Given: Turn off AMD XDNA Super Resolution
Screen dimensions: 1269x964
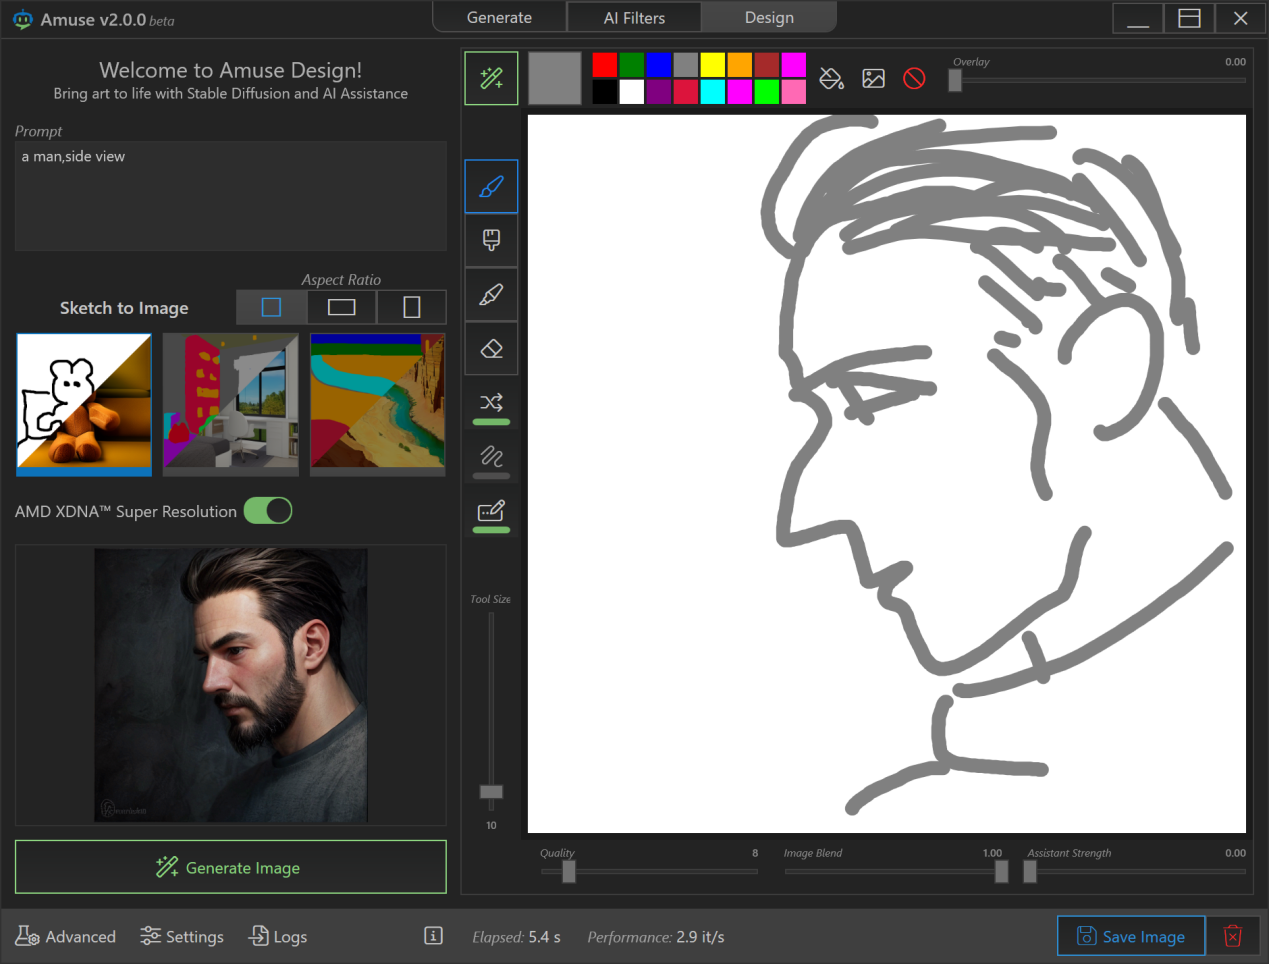Looking at the screenshot, I should coord(268,511).
